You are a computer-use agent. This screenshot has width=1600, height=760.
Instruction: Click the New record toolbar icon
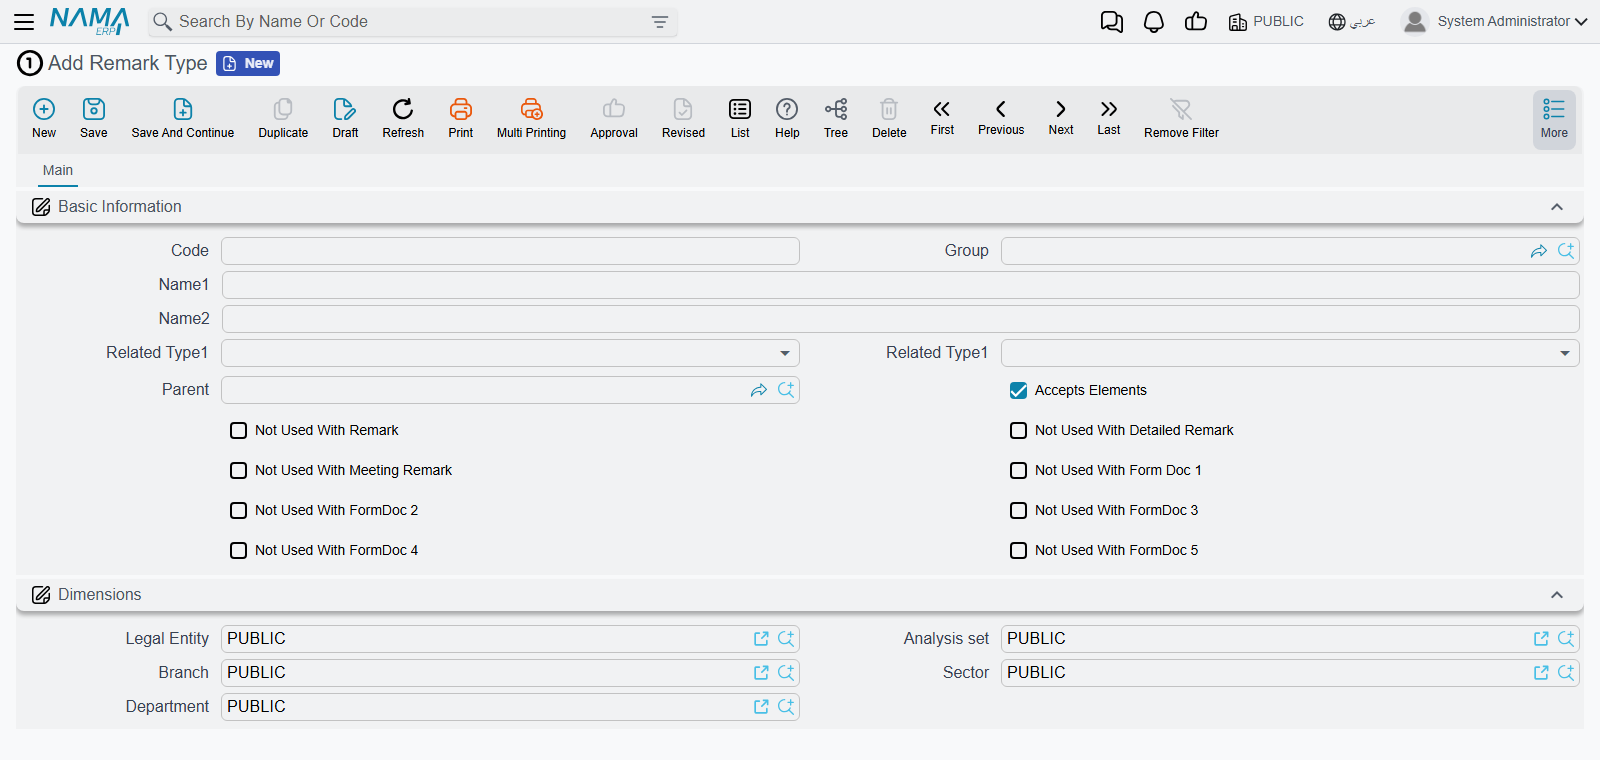(44, 109)
